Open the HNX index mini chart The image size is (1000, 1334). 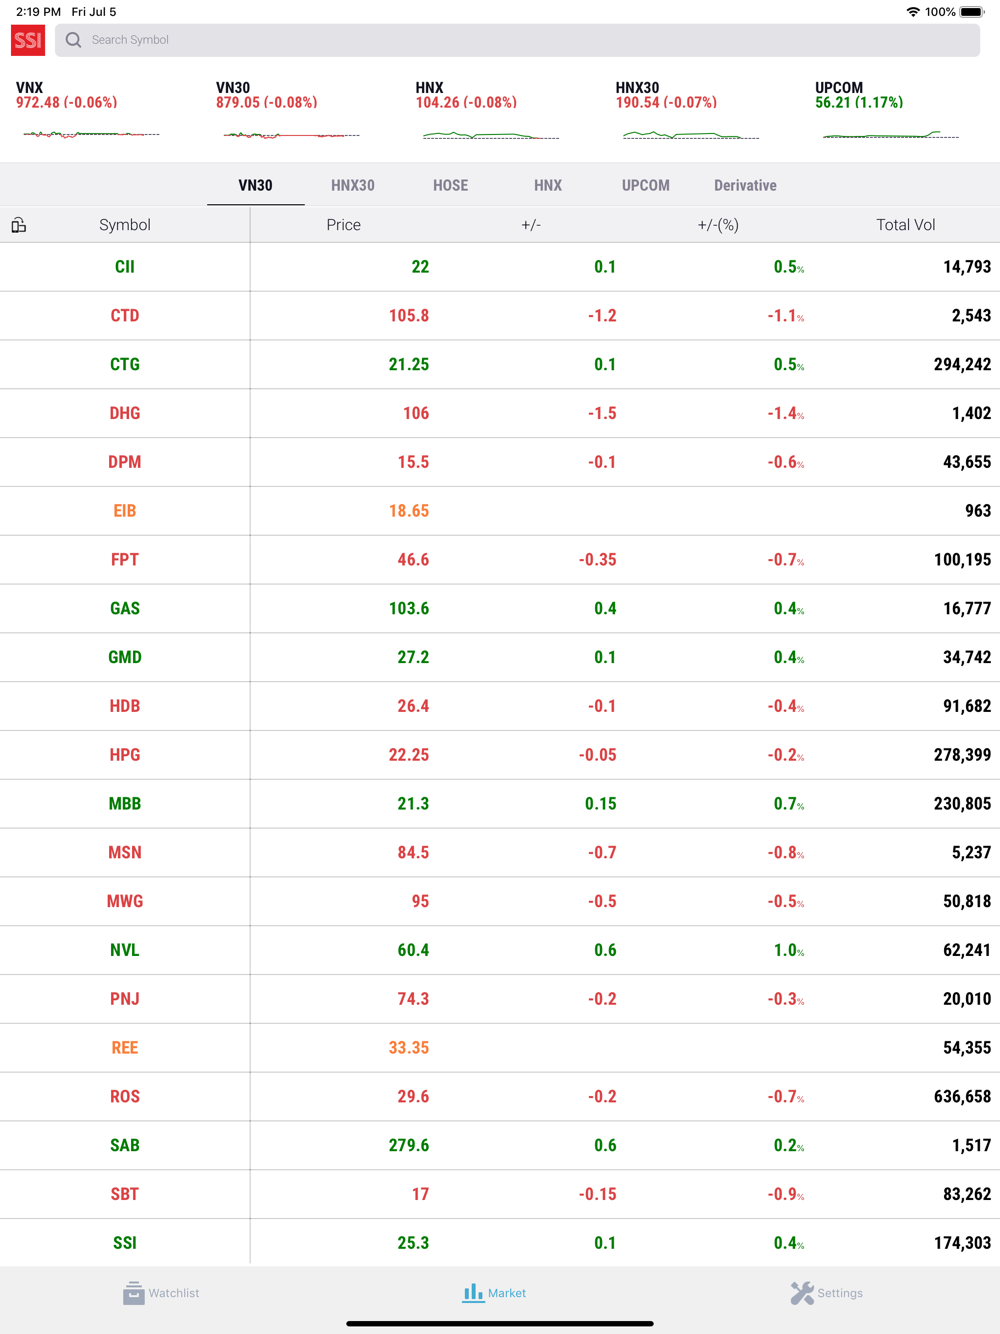(491, 134)
